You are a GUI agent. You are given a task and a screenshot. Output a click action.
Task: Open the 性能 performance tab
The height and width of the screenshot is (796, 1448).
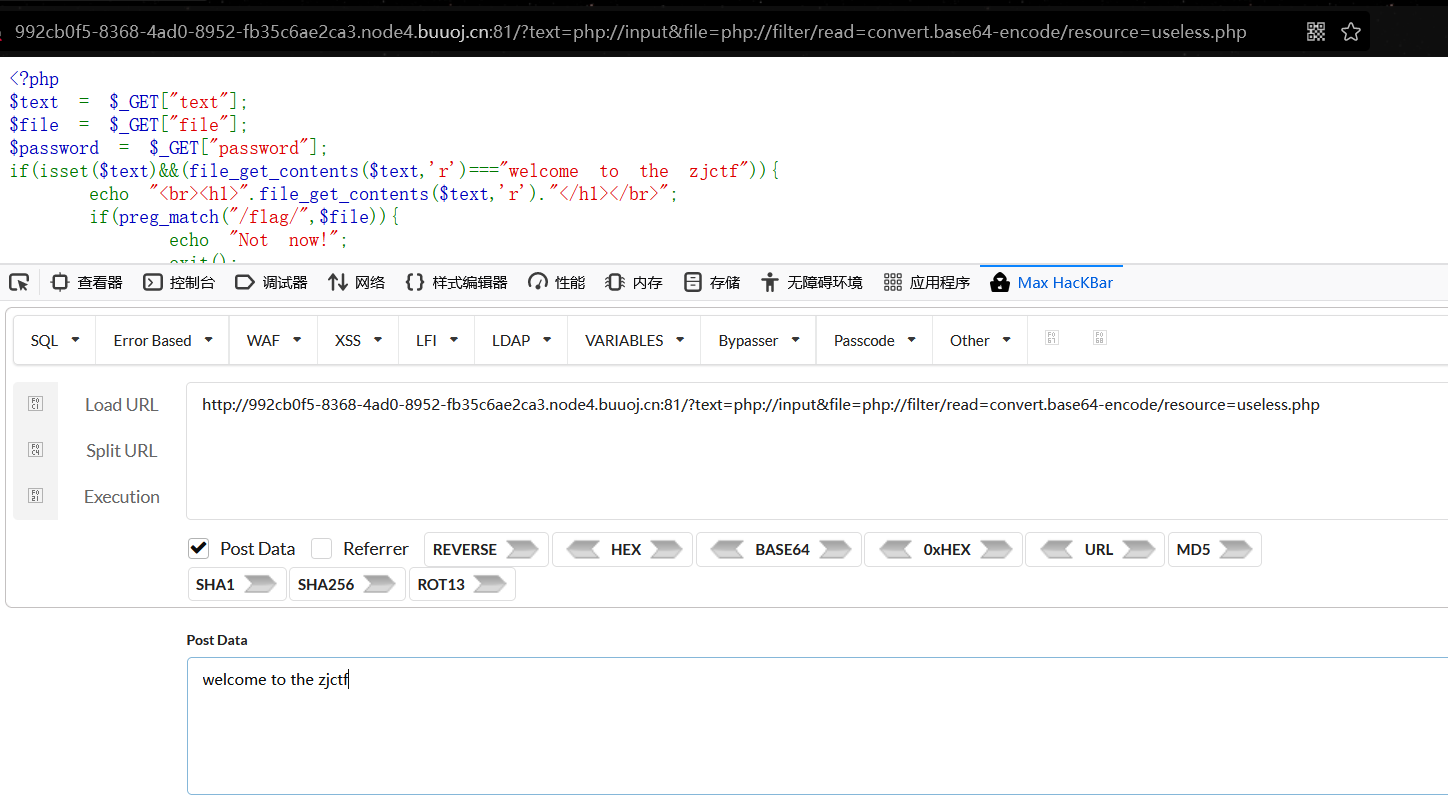(x=557, y=283)
